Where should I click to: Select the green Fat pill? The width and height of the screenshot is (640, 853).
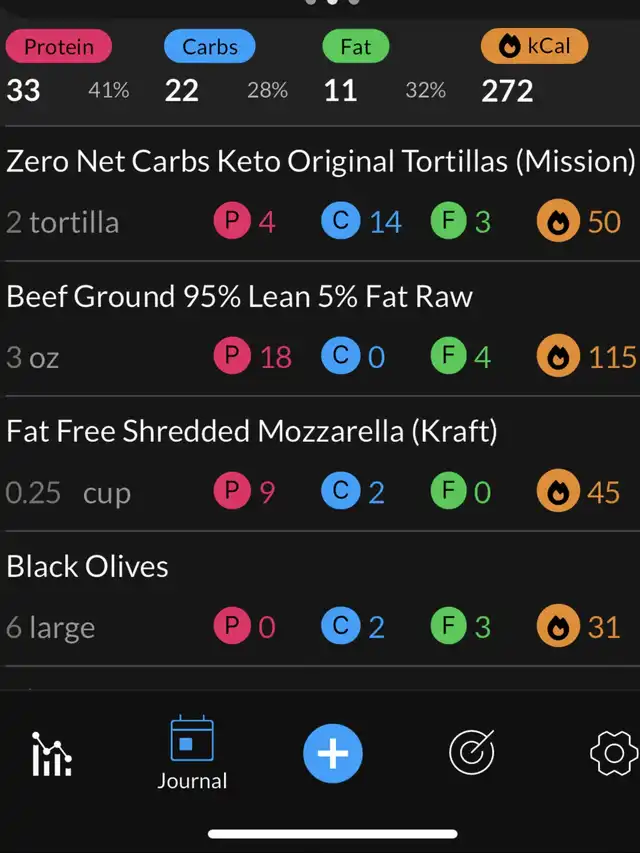[x=356, y=46]
